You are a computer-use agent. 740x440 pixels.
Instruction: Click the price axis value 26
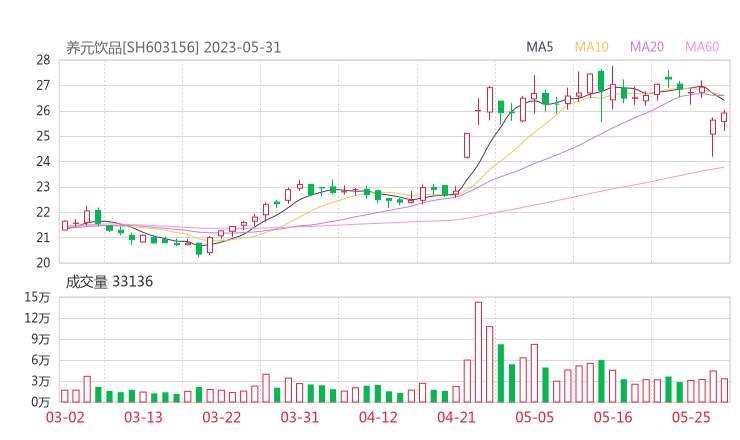click(x=43, y=111)
